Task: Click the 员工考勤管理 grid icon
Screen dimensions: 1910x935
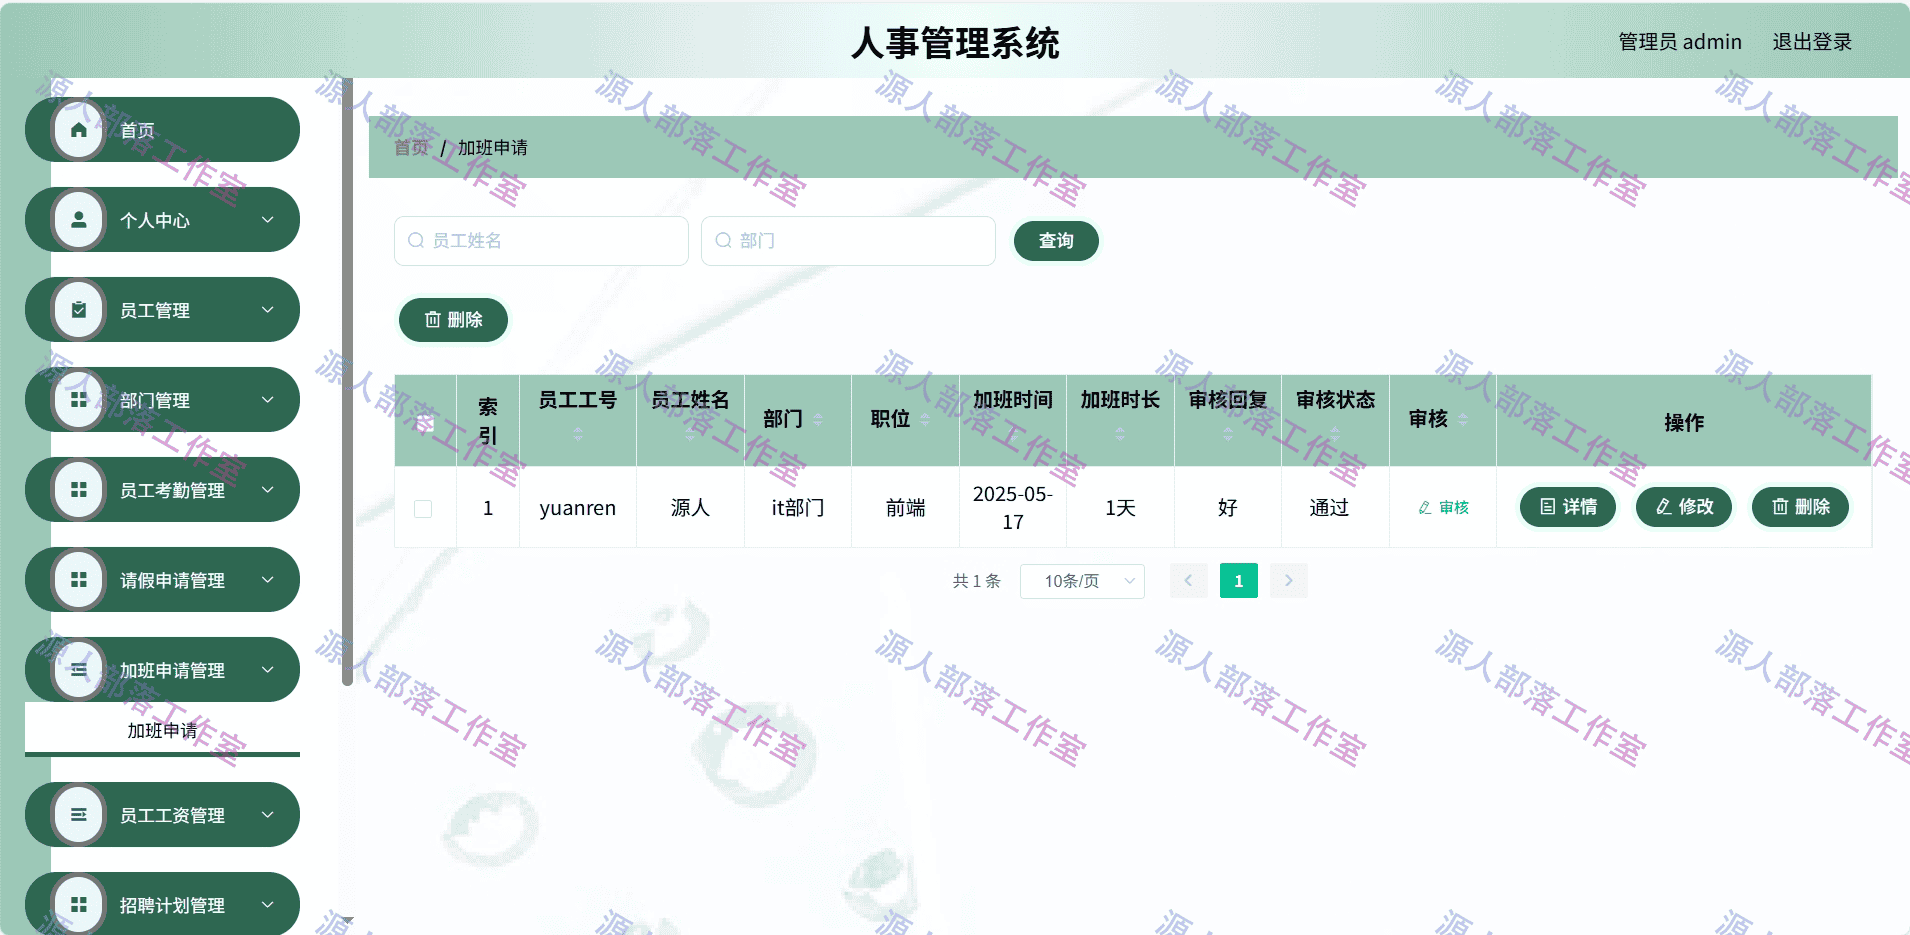Action: [x=79, y=490]
